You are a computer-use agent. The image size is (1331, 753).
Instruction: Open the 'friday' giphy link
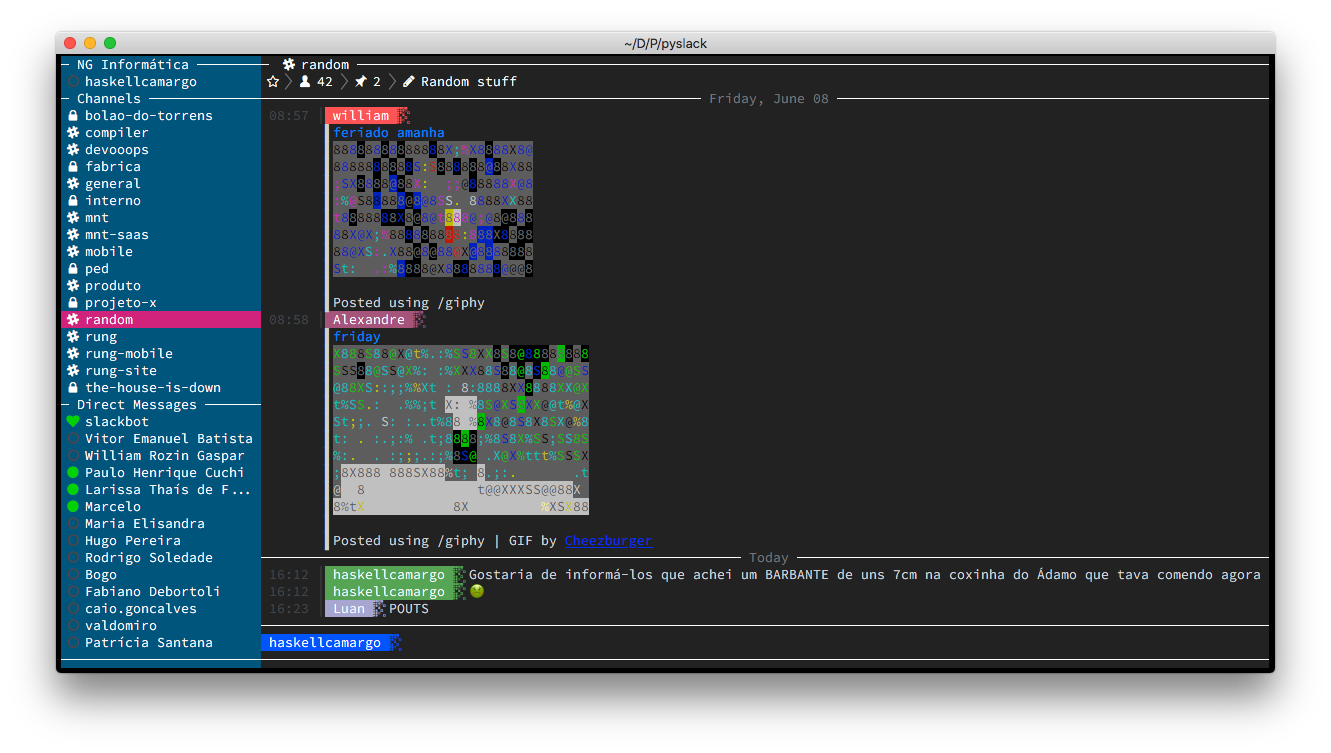click(x=357, y=337)
